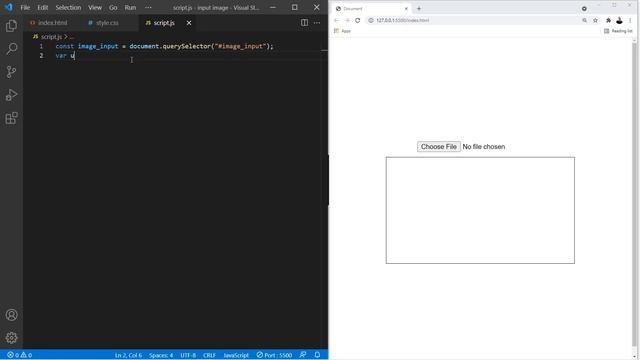640x360 pixels.
Task: Click the feedback icon in status bar
Action: (x=303, y=355)
